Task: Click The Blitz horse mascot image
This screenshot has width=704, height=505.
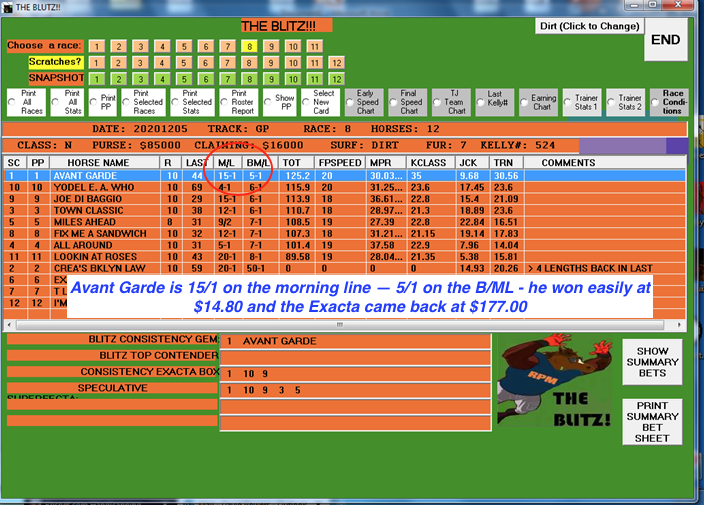Action: [x=555, y=380]
